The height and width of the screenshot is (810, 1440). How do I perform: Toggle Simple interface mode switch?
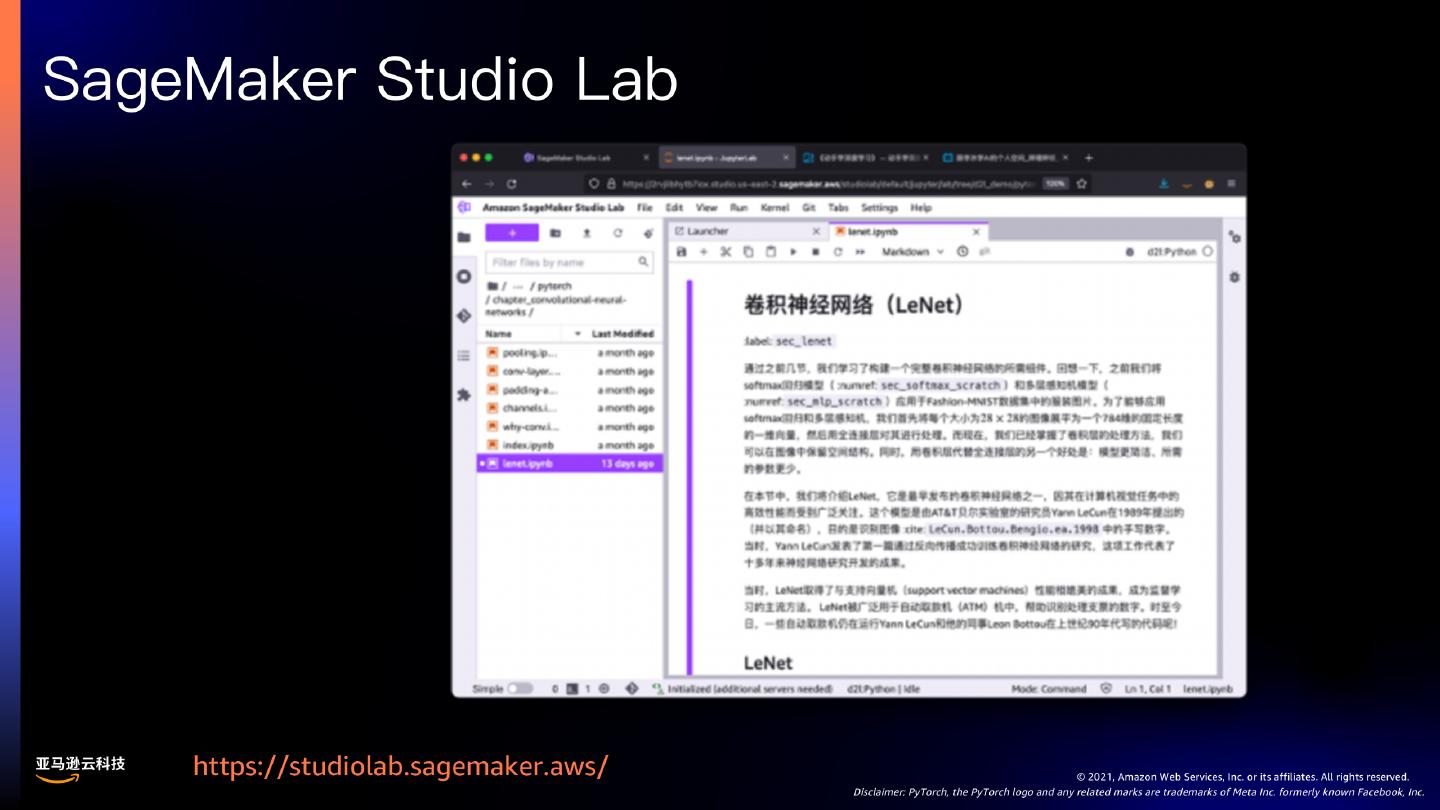[520, 689]
